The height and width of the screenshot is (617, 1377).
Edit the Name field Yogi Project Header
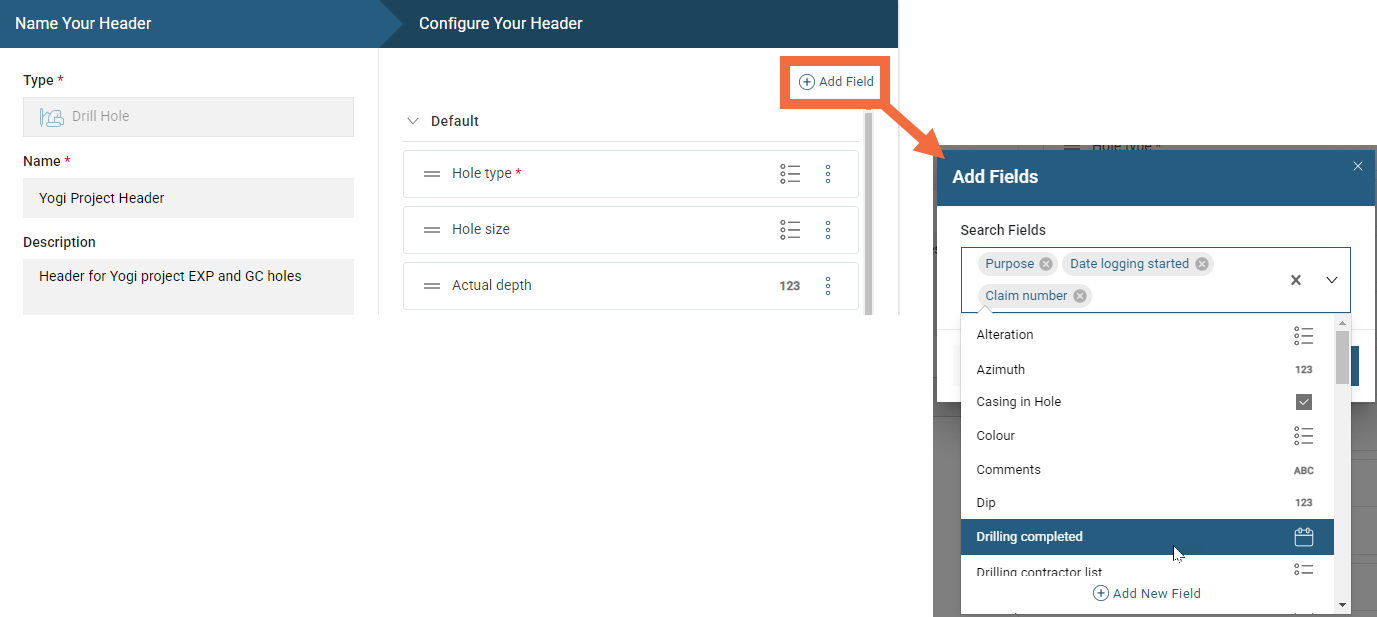click(188, 198)
